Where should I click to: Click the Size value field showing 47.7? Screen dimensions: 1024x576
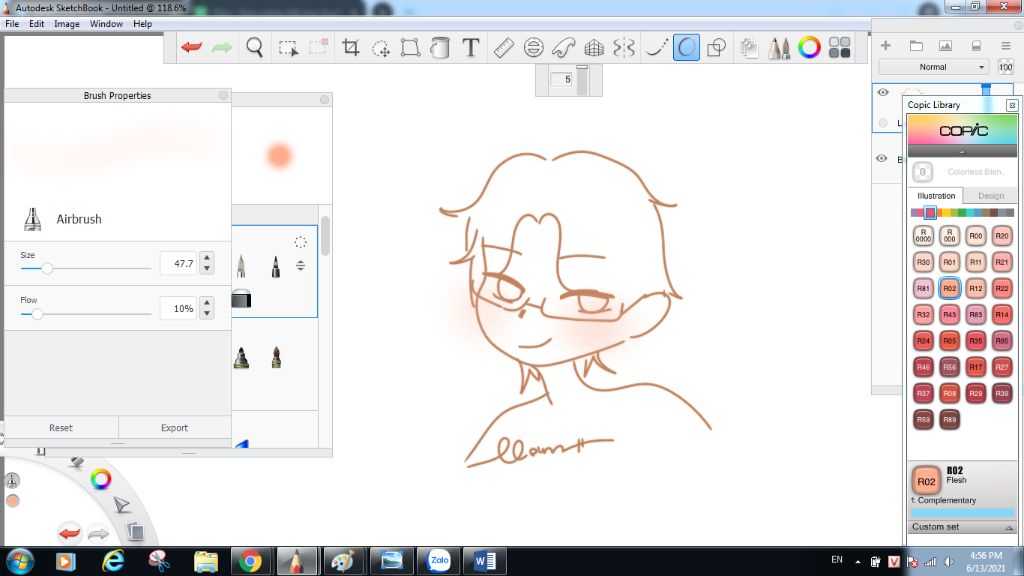178,263
